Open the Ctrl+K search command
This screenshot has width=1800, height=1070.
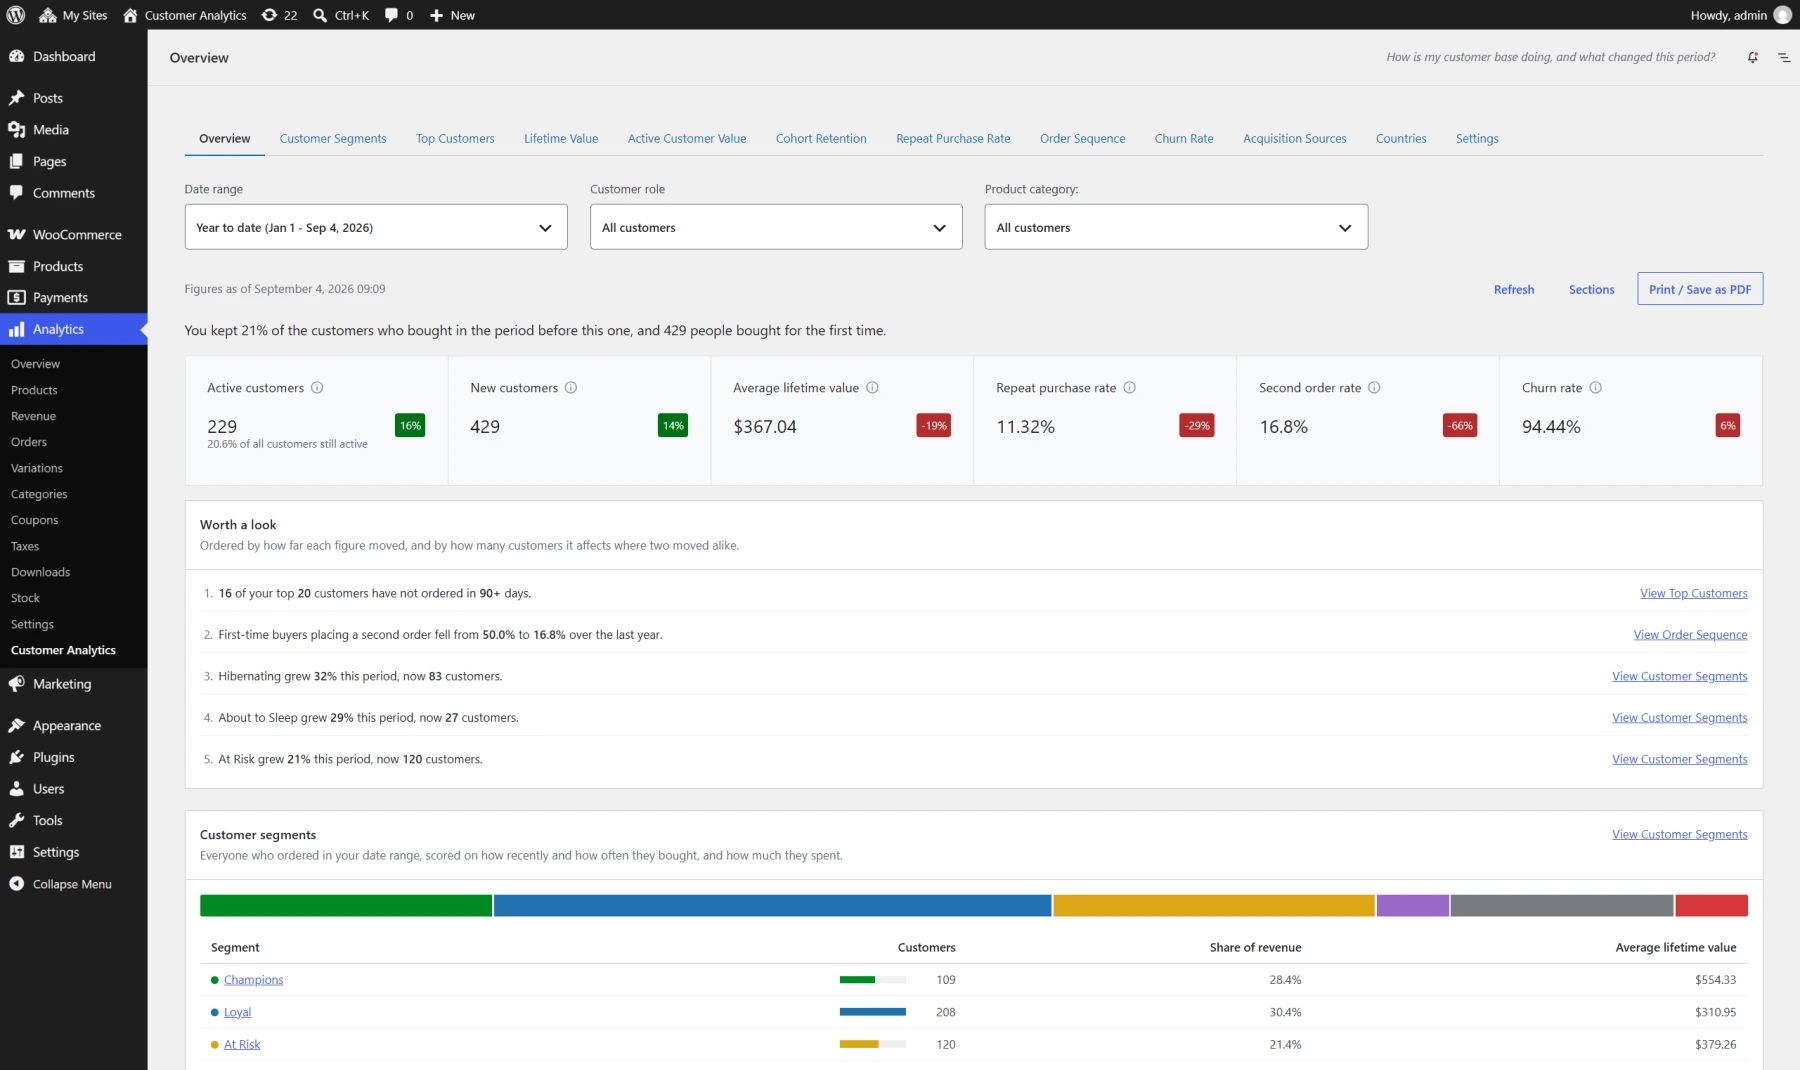(341, 15)
